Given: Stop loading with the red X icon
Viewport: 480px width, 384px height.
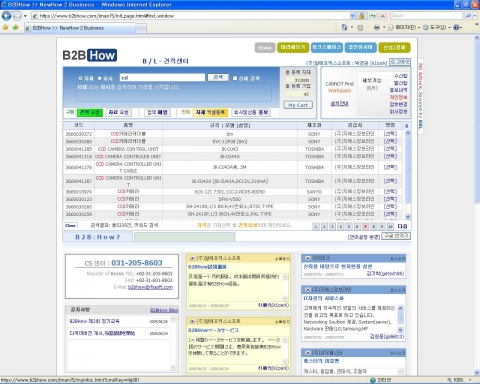Looking at the screenshot, I should point(383,16).
